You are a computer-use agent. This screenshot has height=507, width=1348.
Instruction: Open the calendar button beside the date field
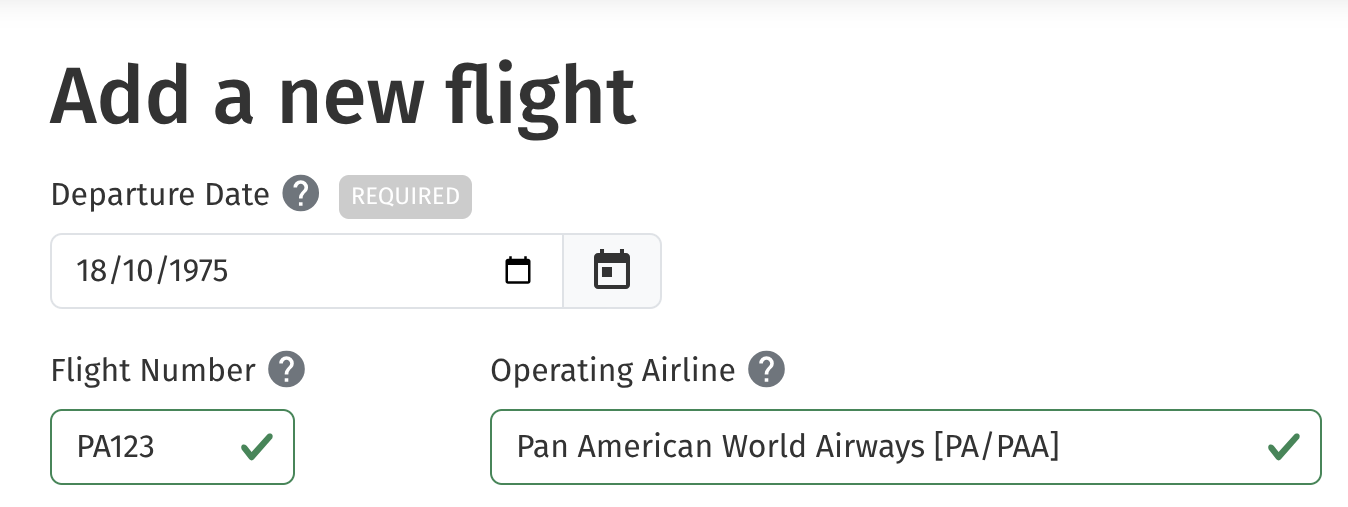(x=612, y=271)
